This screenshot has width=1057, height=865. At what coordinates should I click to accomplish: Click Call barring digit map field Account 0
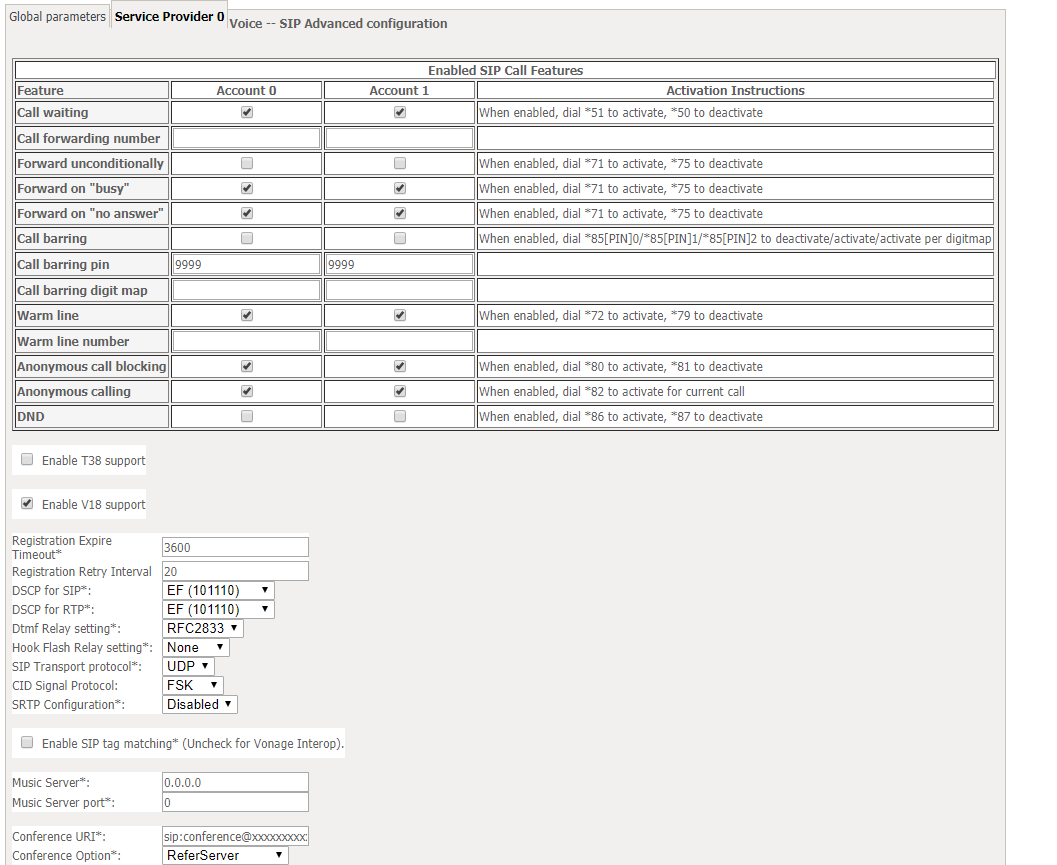[247, 290]
